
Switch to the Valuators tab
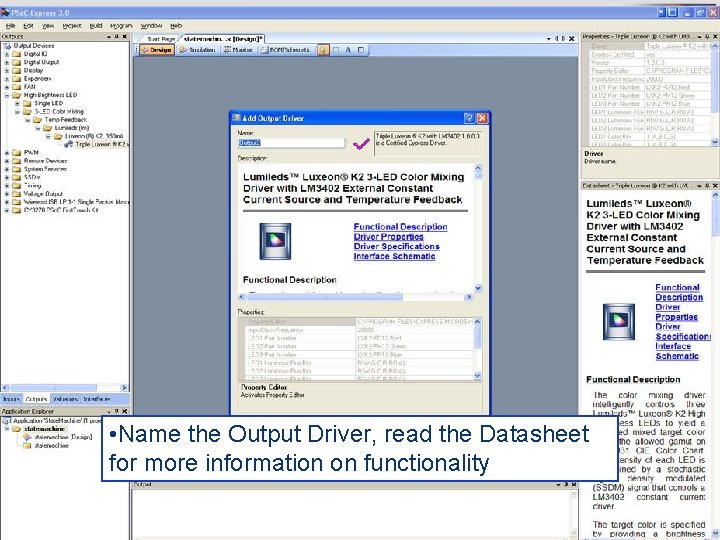pyautogui.click(x=65, y=399)
